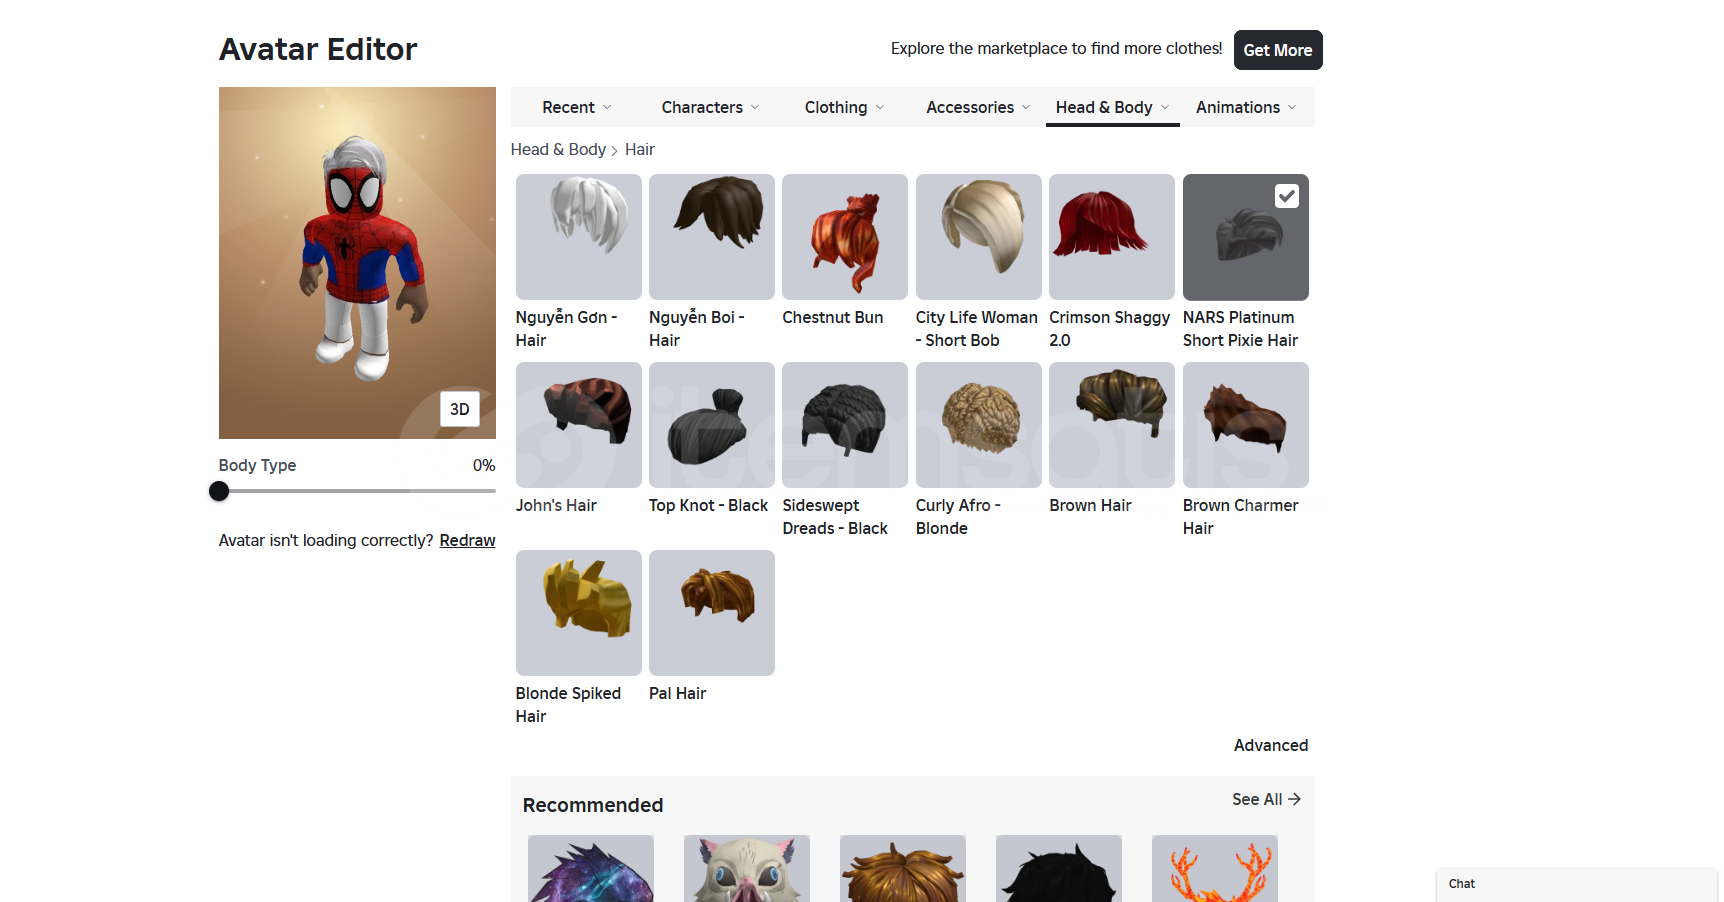Open the orange antlers recommended item
This screenshot has height=902, width=1724.
tap(1215, 869)
